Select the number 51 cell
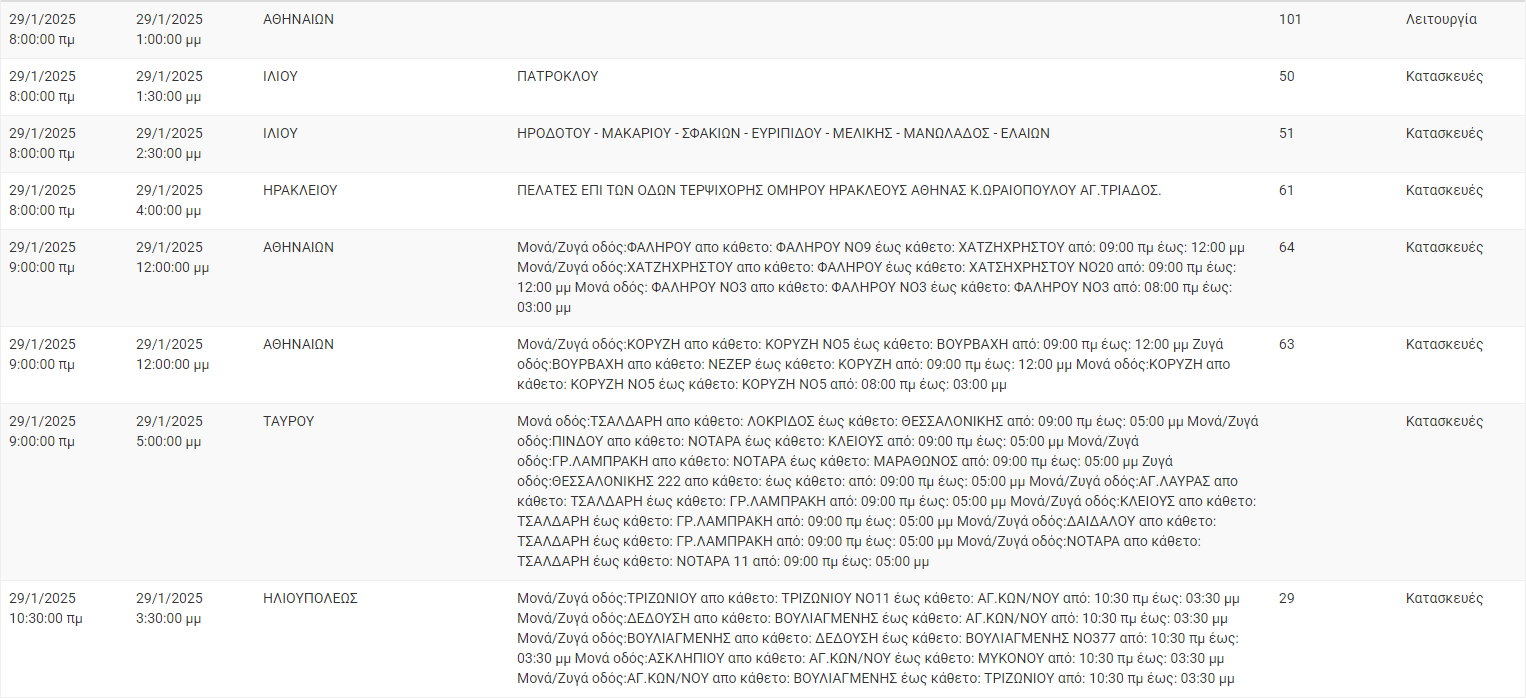 (1286, 133)
